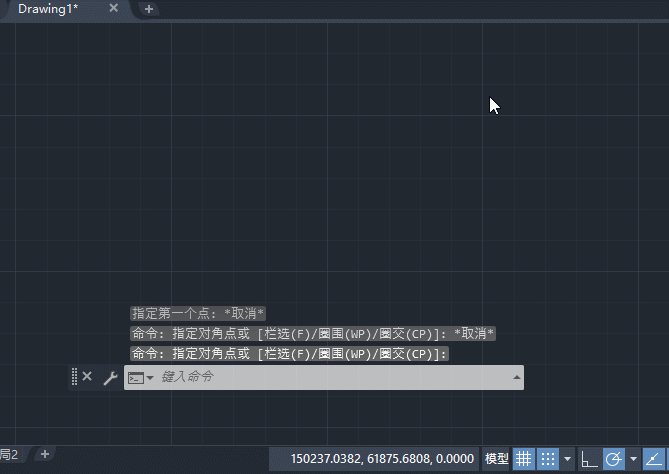The image size is (669, 474).
Task: Expand the command line history arrow
Action: 516,377
